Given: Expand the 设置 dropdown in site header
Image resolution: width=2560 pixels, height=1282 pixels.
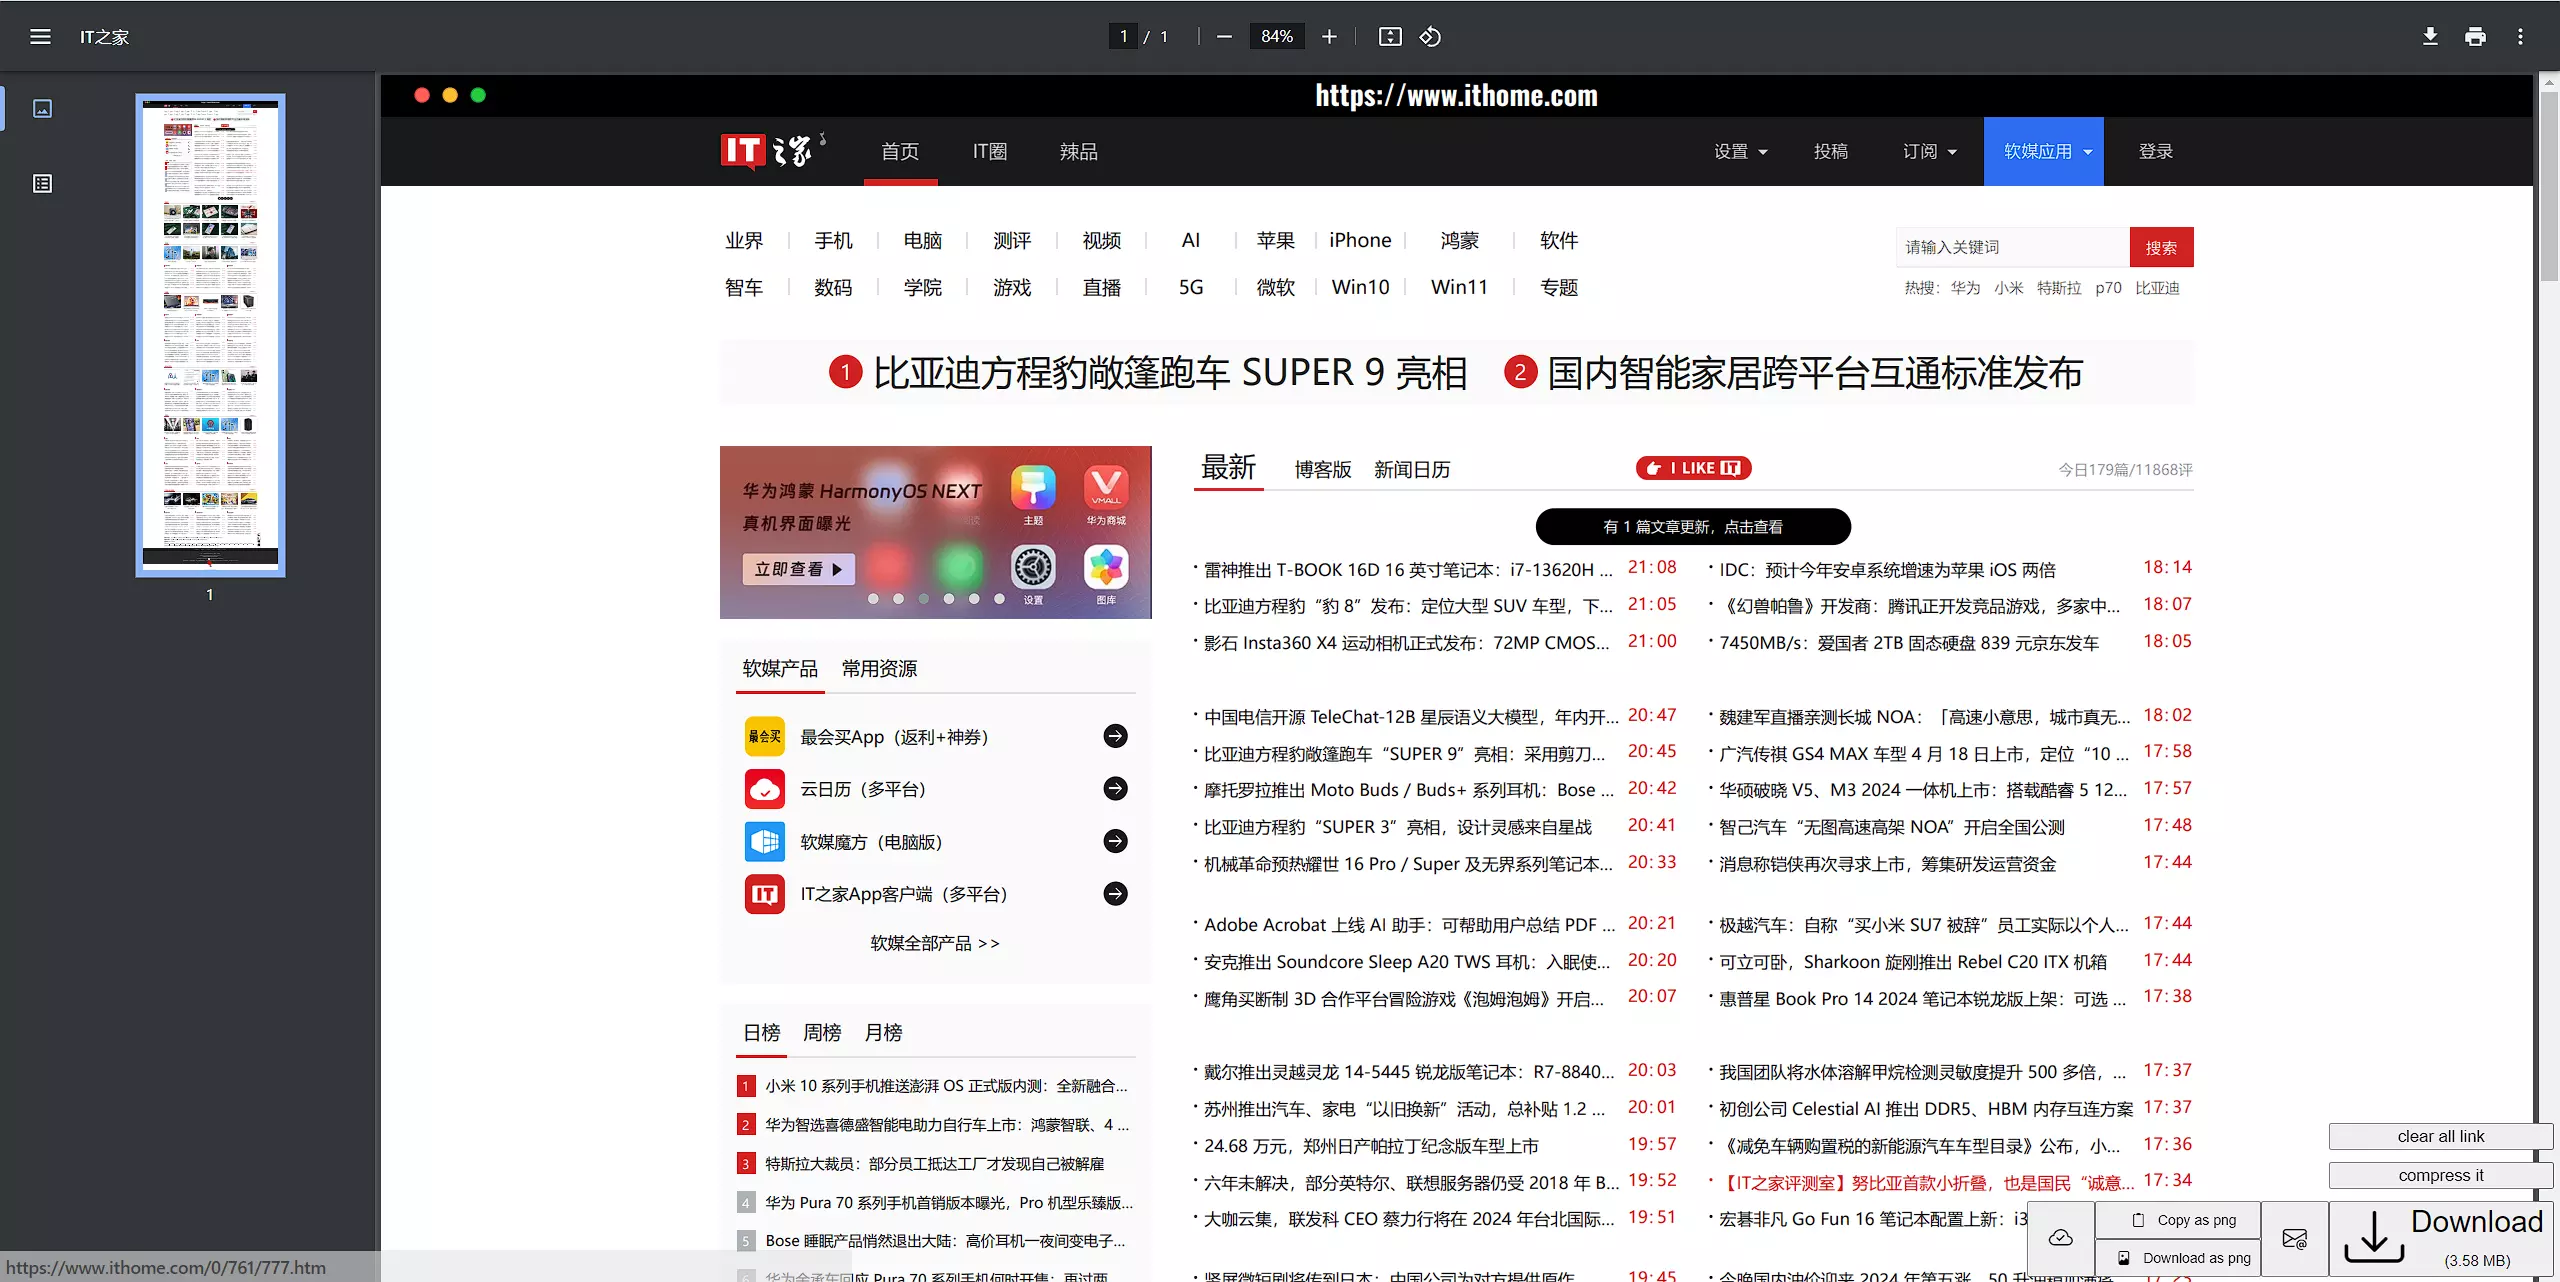Looking at the screenshot, I should point(1740,152).
